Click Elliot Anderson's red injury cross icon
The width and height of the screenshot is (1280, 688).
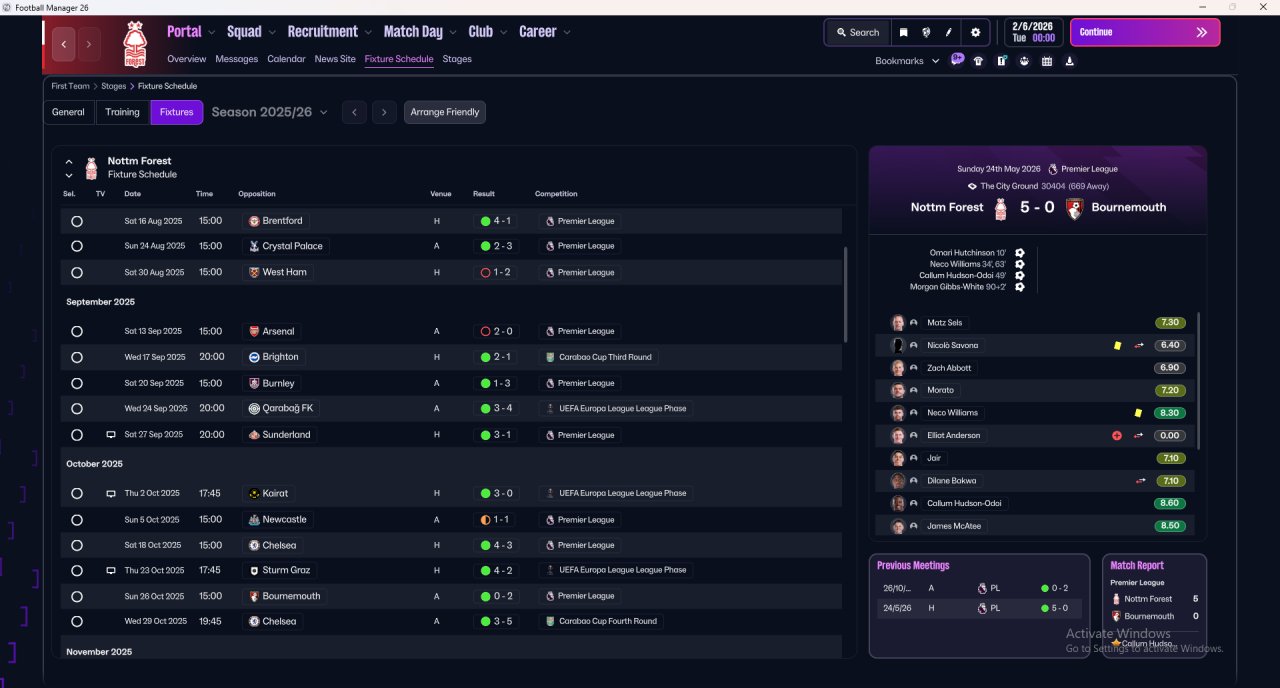(x=1117, y=436)
